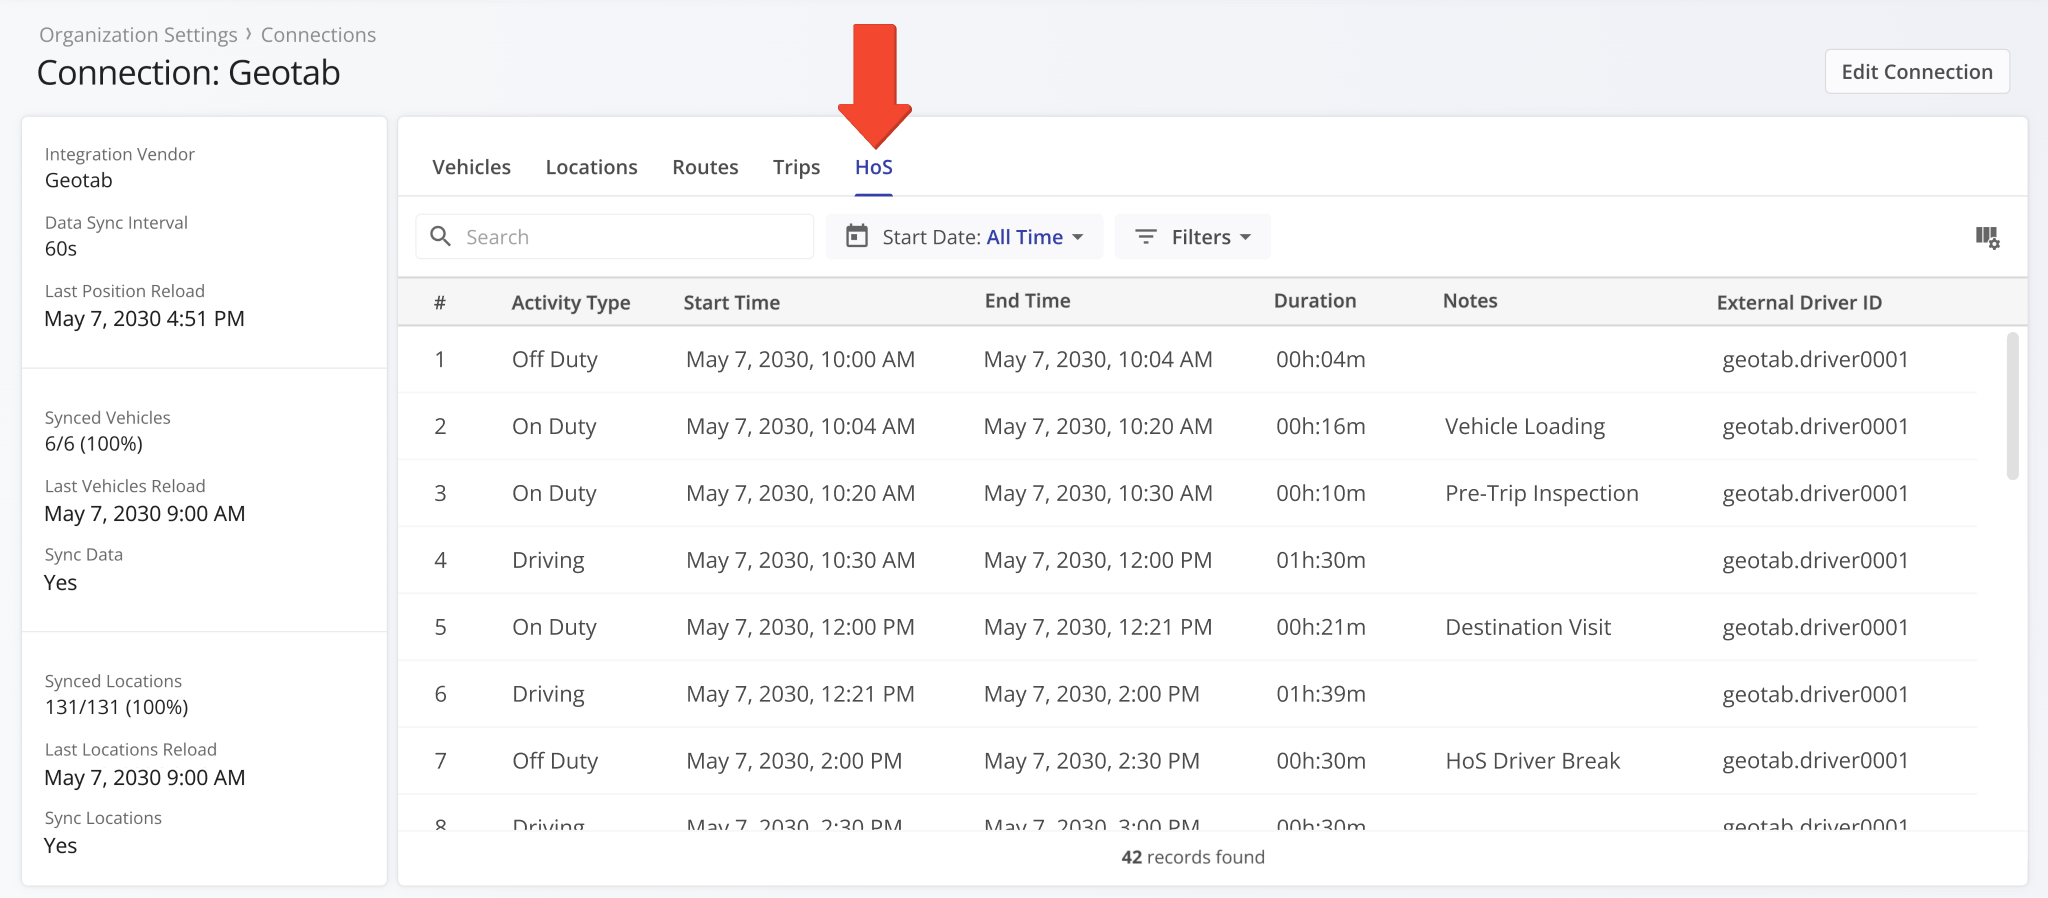Click Data Sync Interval value 60s
2048x898 pixels.
pyautogui.click(x=60, y=248)
